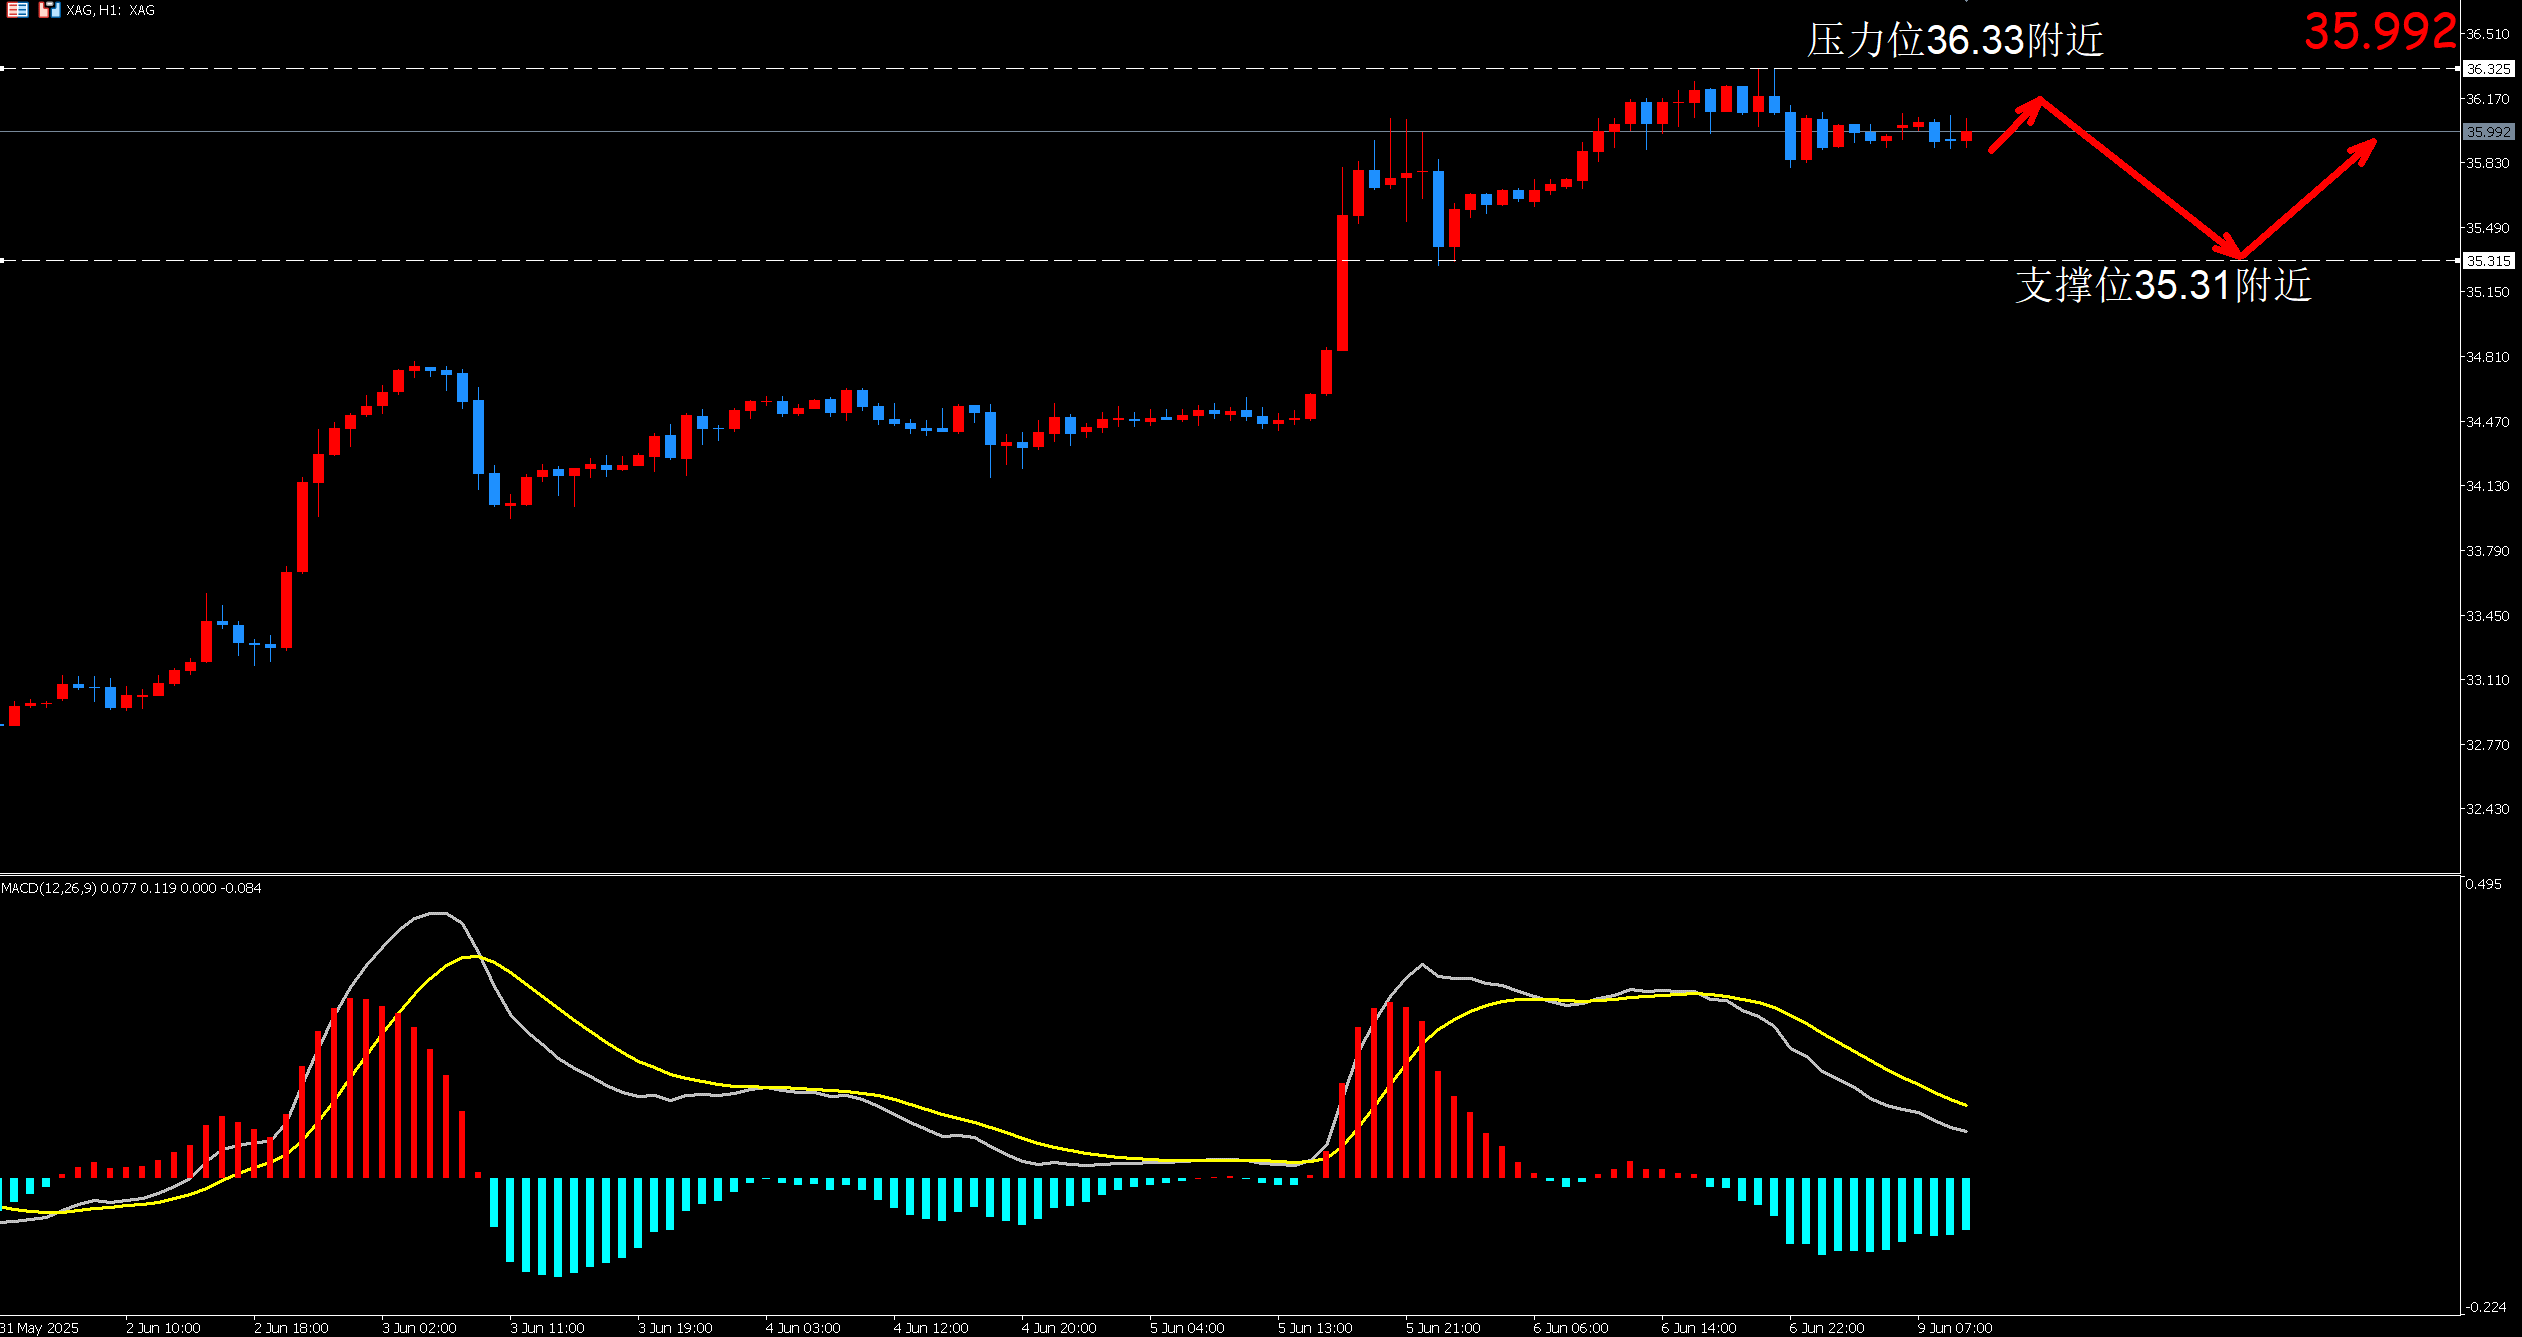
Task: Click the red arrow tip at support line
Action: (x=2238, y=255)
